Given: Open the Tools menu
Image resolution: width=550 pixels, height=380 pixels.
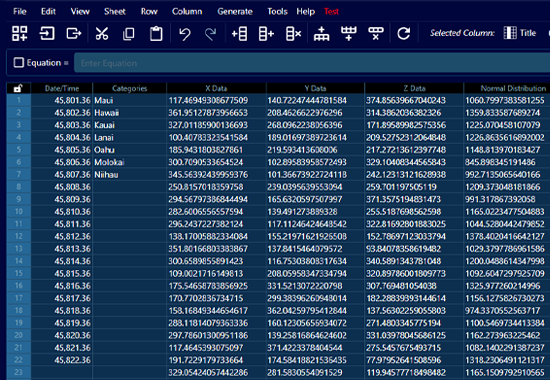Looking at the screenshot, I should [277, 11].
